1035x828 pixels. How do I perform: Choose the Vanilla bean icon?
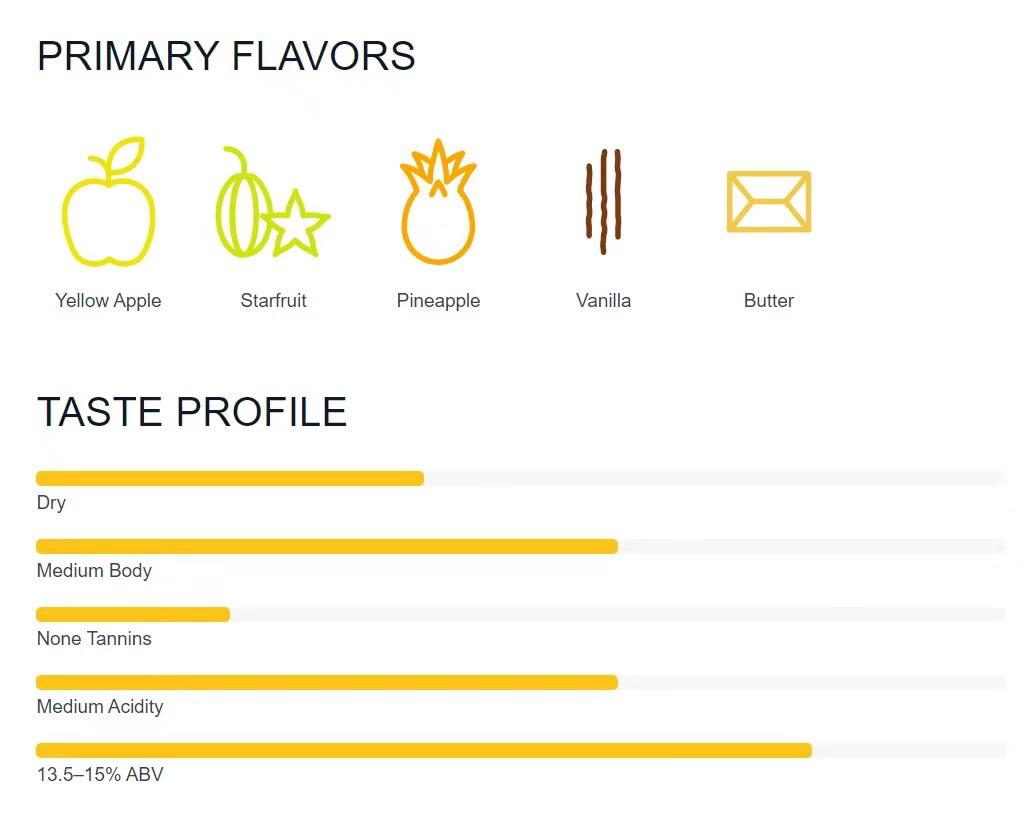pyautogui.click(x=603, y=201)
